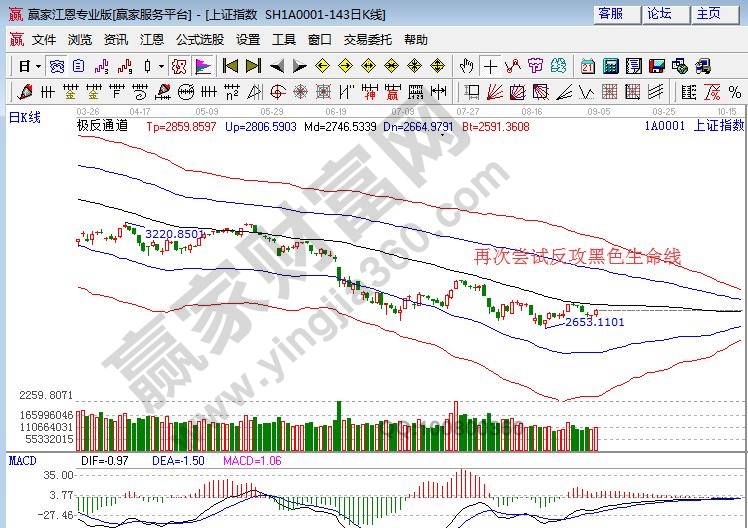
Task: Jump to first bar with skip-back arrow
Action: point(230,66)
